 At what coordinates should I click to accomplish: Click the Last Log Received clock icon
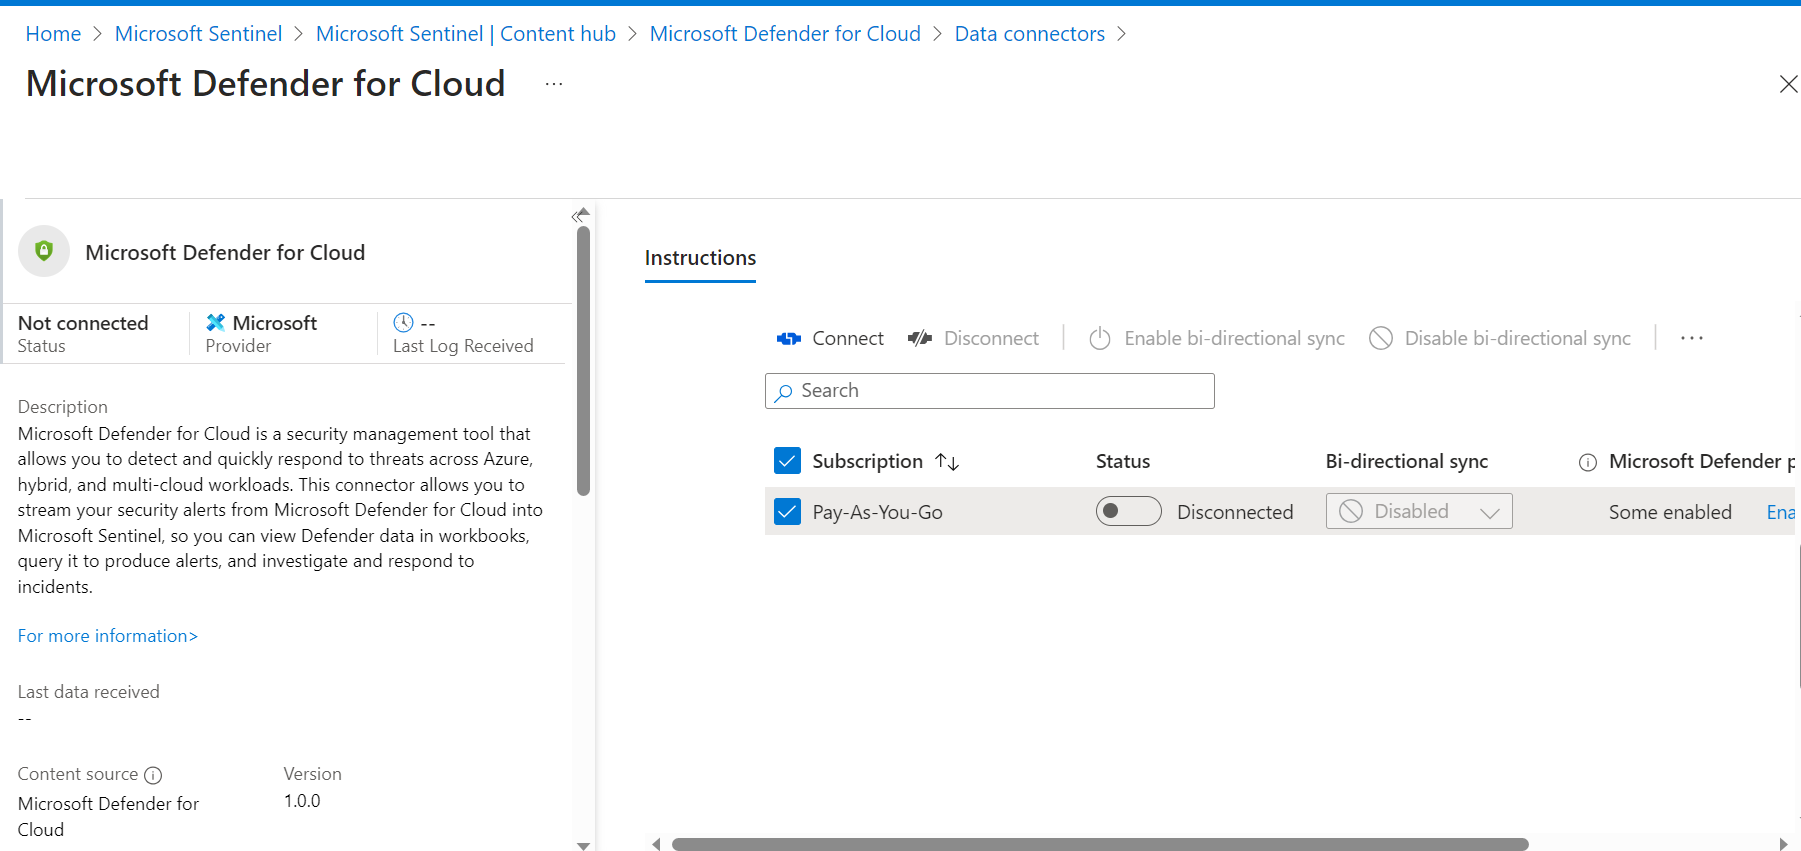(403, 322)
